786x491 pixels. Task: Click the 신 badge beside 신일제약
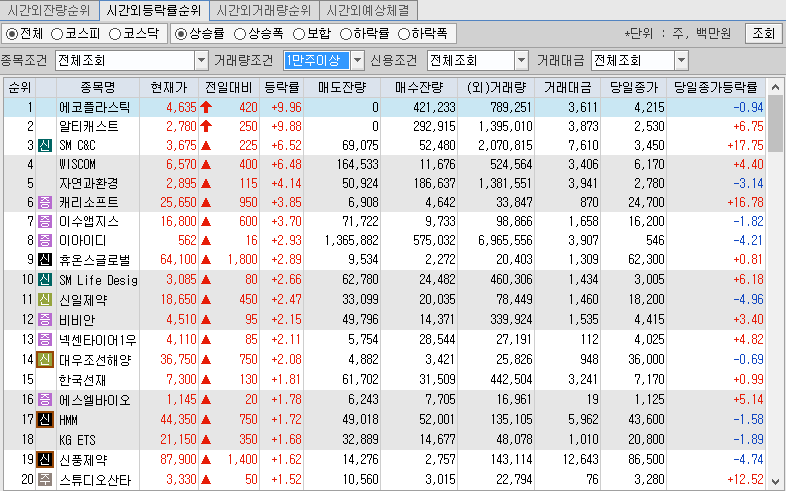pyautogui.click(x=45, y=300)
